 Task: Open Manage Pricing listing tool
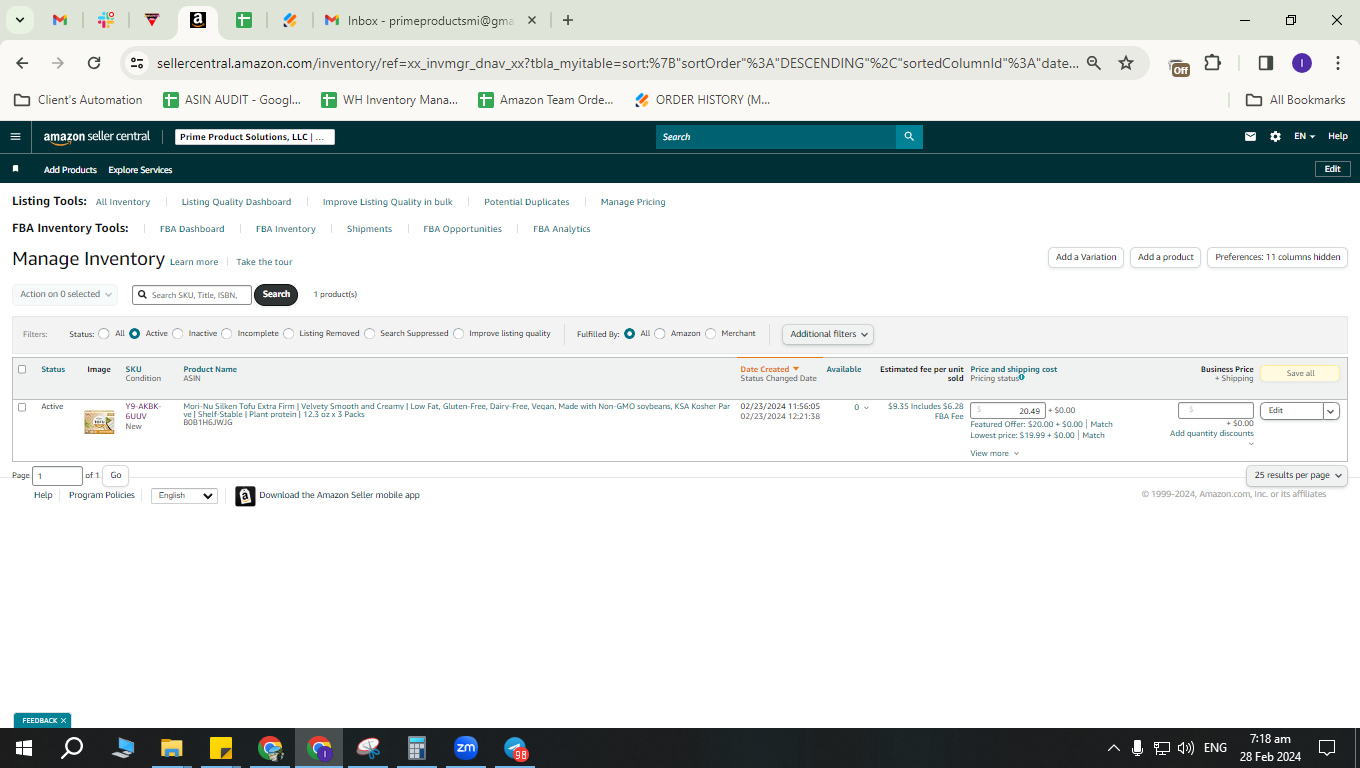pyautogui.click(x=633, y=202)
